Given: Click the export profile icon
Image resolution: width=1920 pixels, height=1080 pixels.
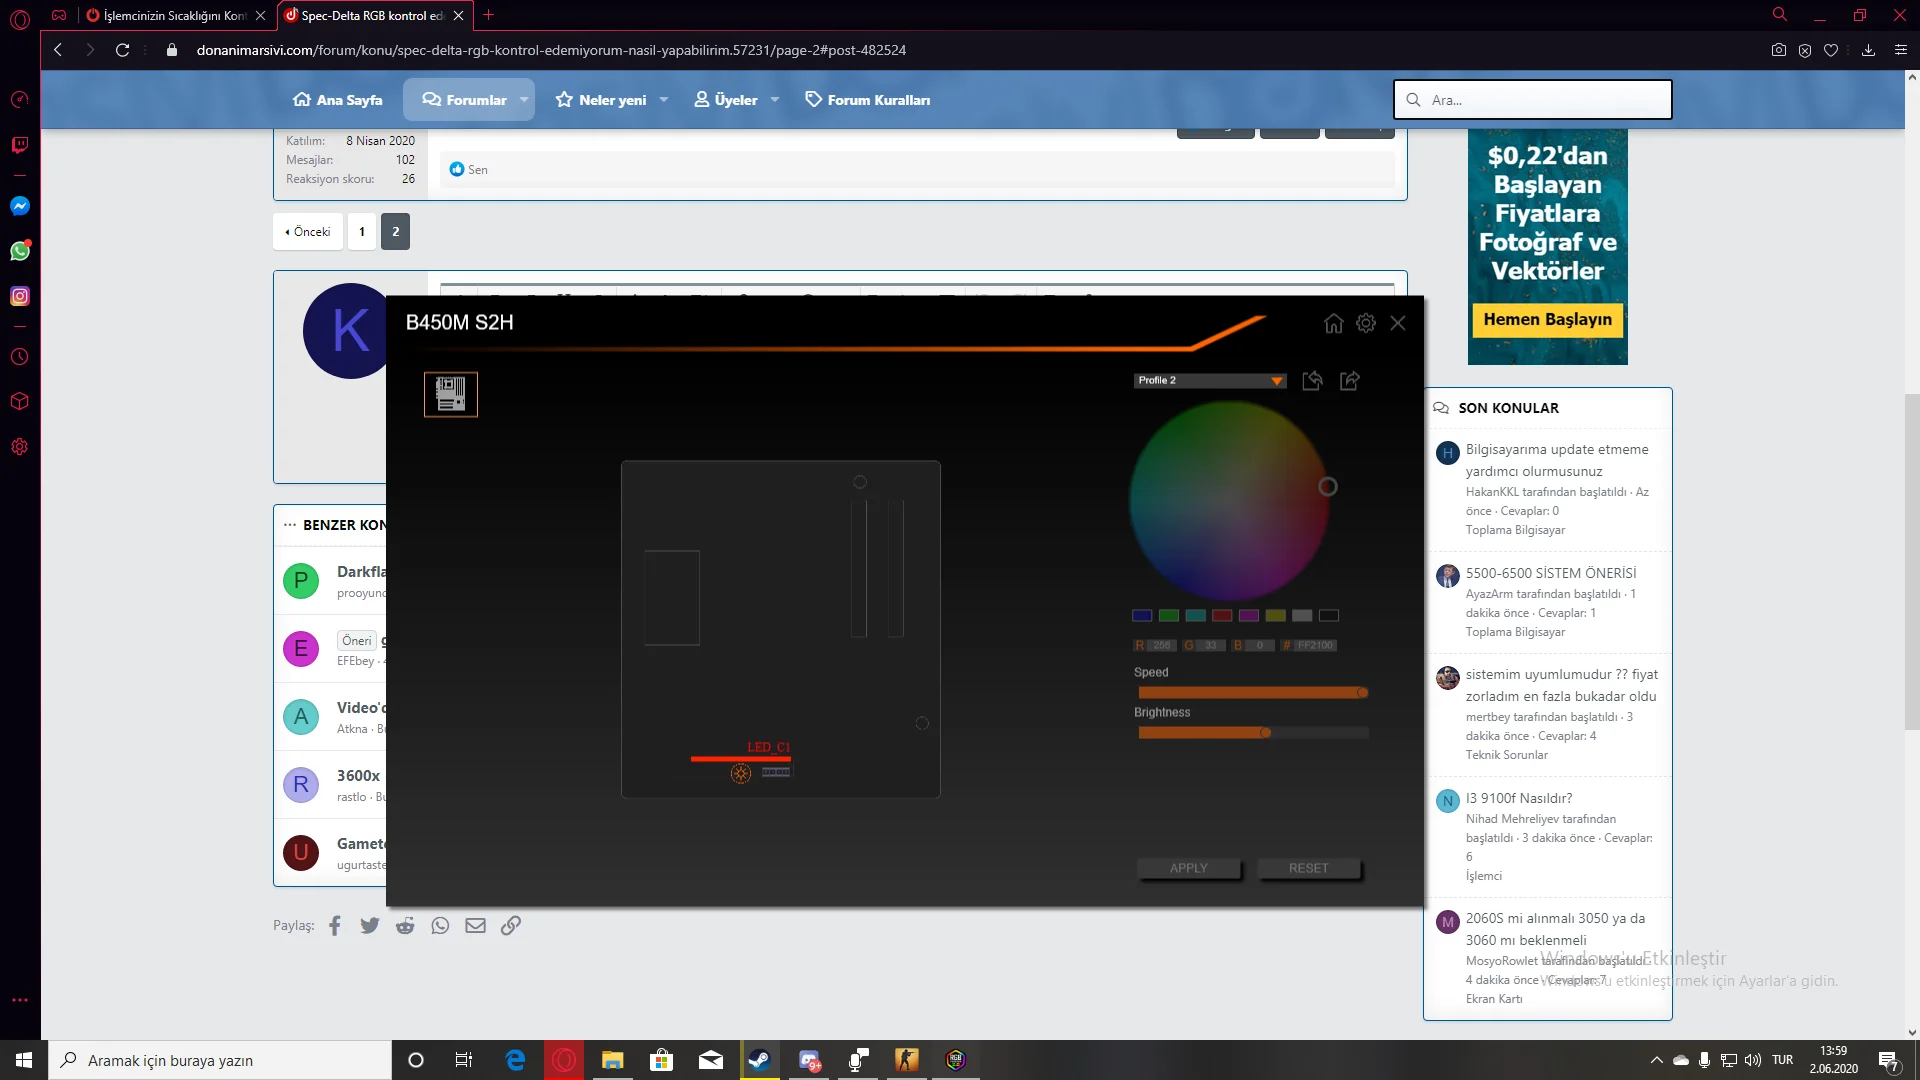Looking at the screenshot, I should [1350, 381].
